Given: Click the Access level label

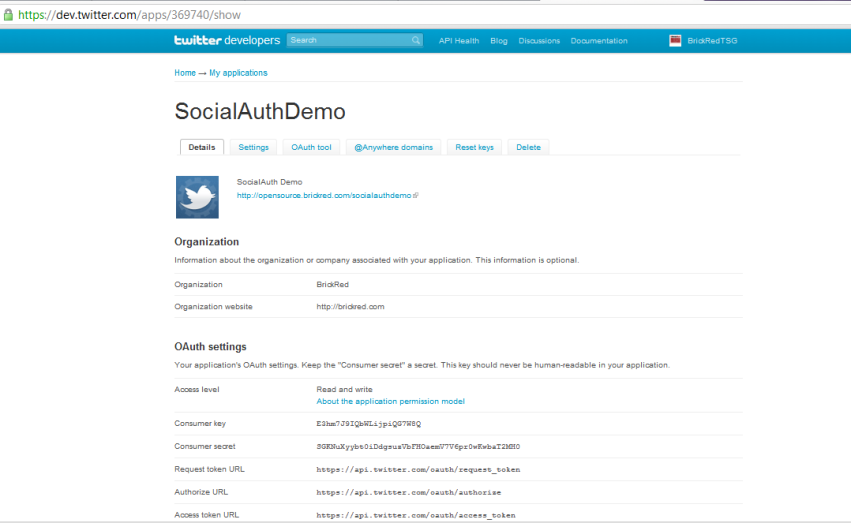Looking at the screenshot, I should [x=197, y=390].
